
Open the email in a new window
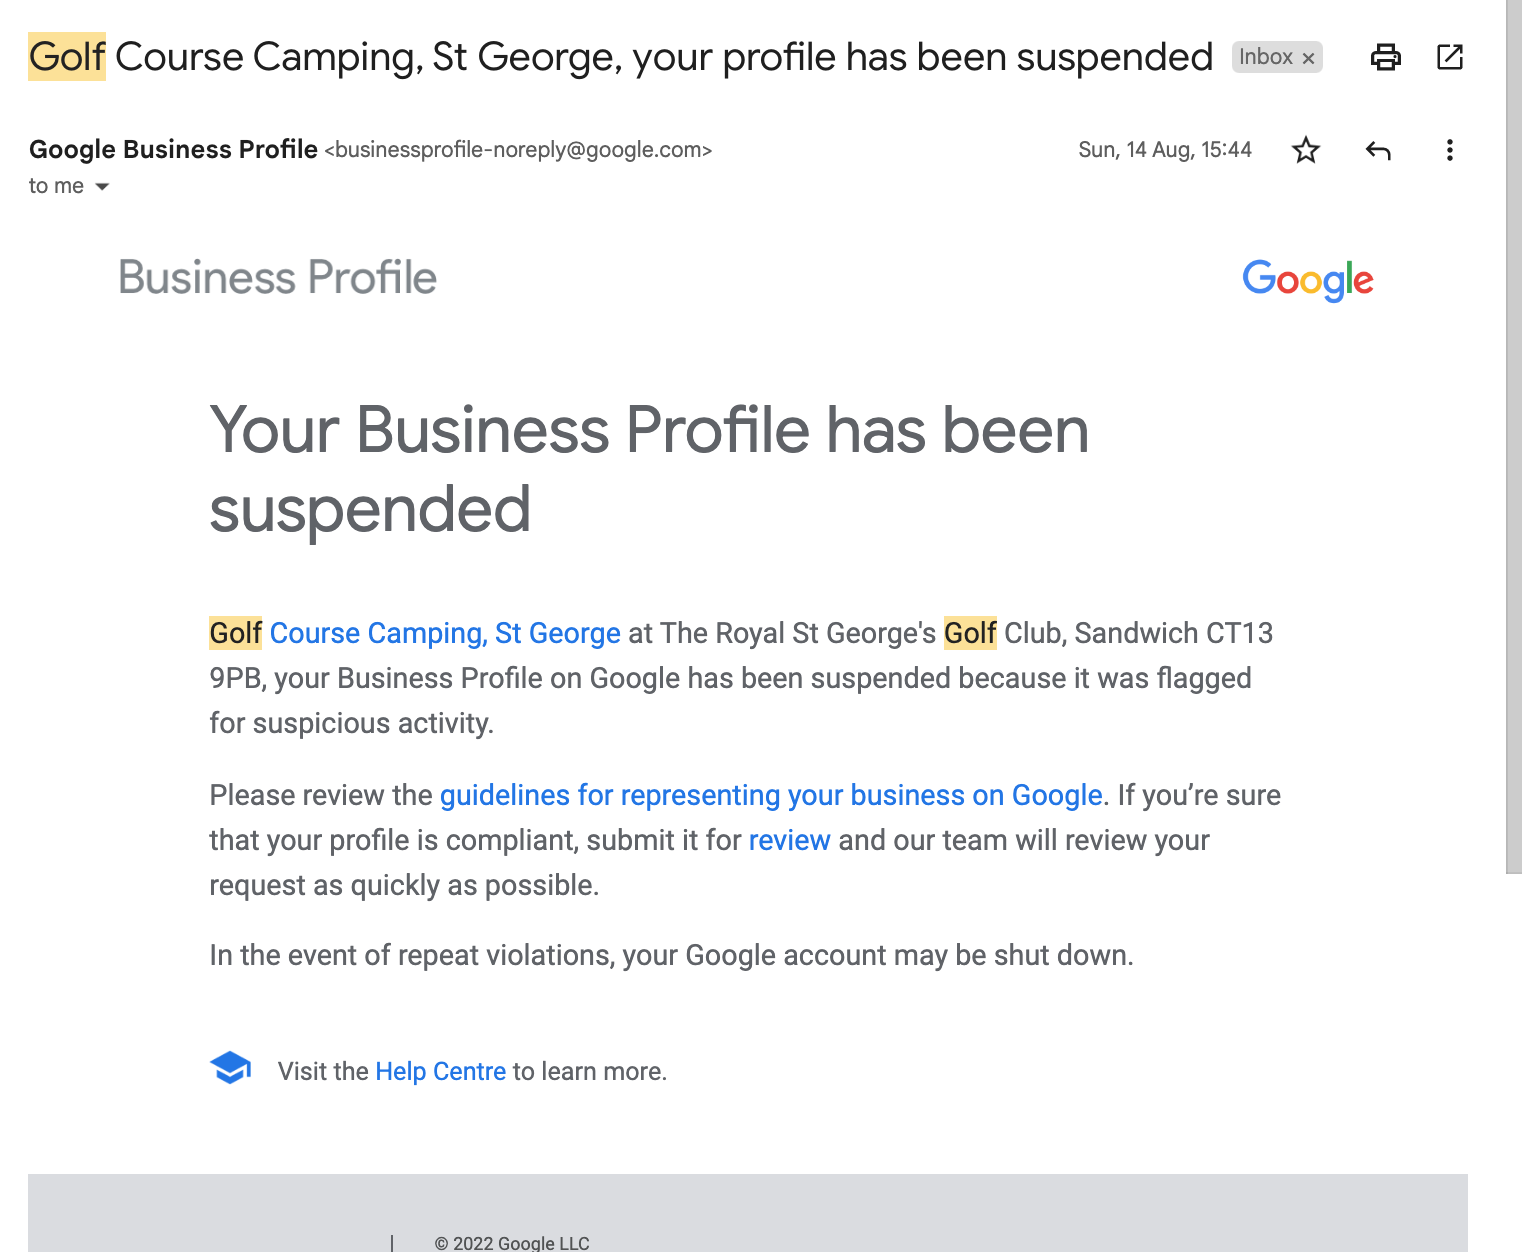(x=1449, y=57)
